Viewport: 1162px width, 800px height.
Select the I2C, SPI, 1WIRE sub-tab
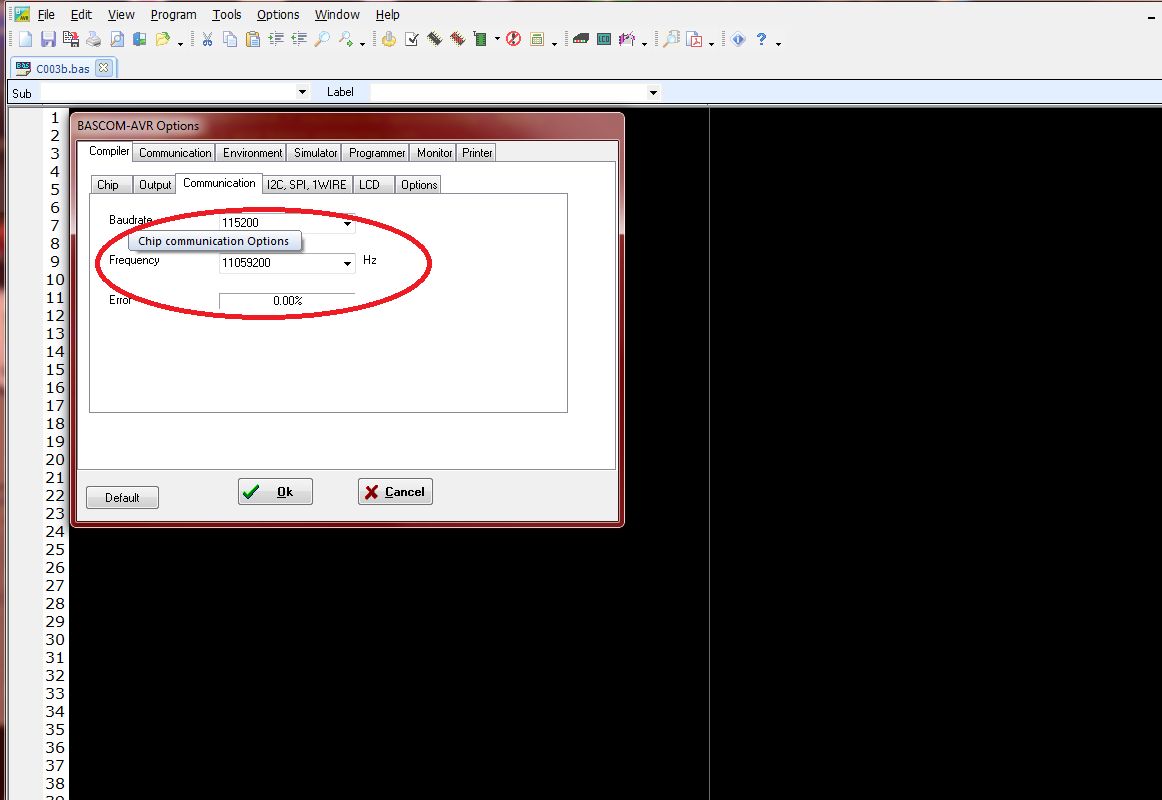click(307, 184)
